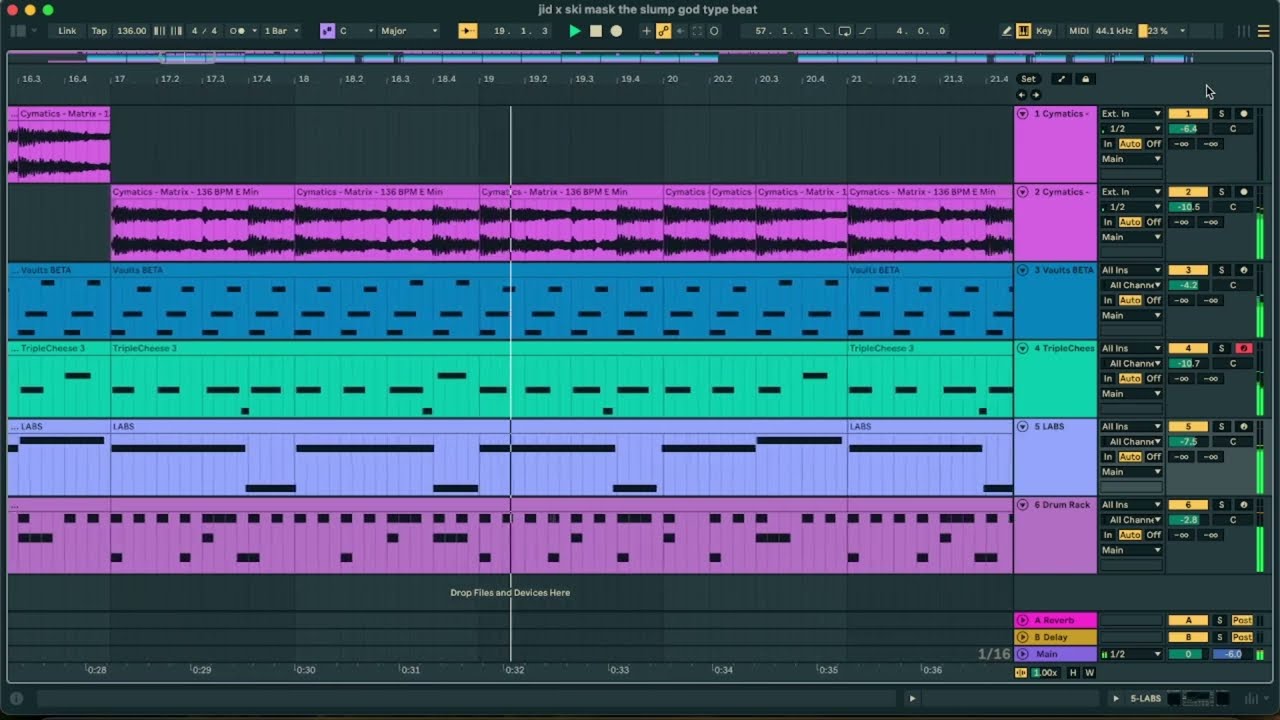
Task: Click the Arrangement Record button
Action: click(616, 31)
